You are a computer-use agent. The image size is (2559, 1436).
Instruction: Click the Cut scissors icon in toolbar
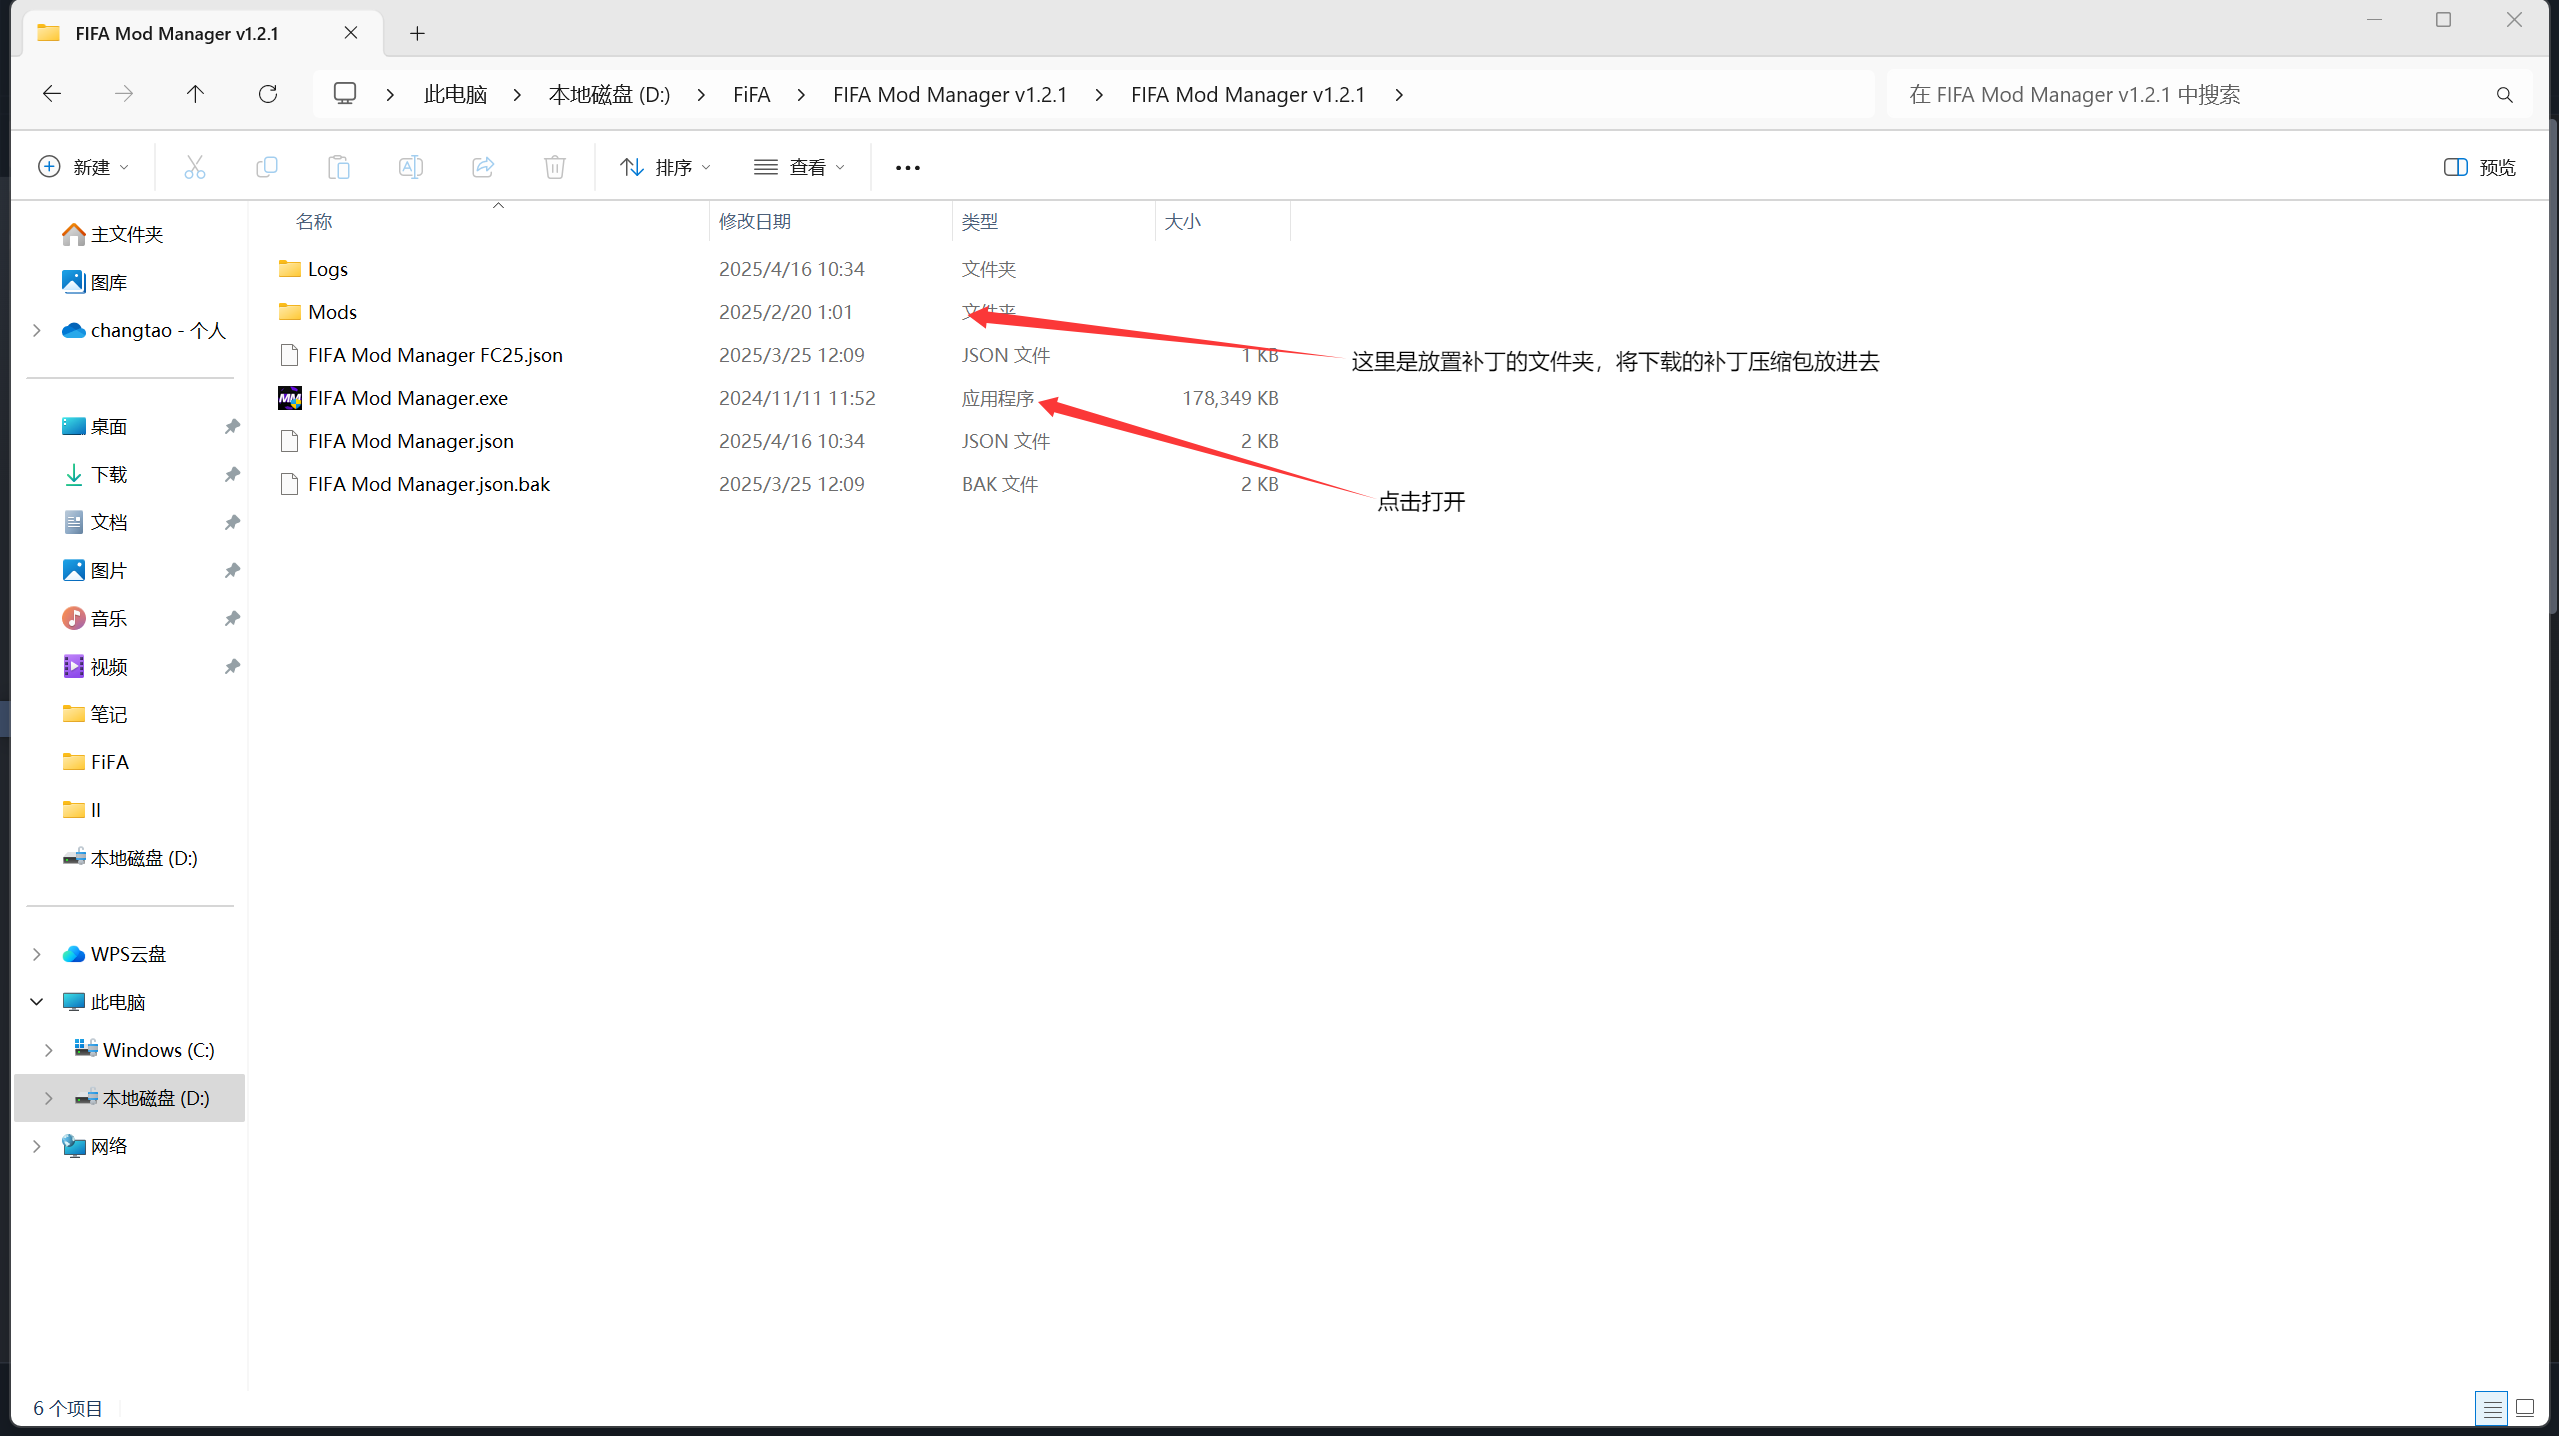[x=194, y=167]
